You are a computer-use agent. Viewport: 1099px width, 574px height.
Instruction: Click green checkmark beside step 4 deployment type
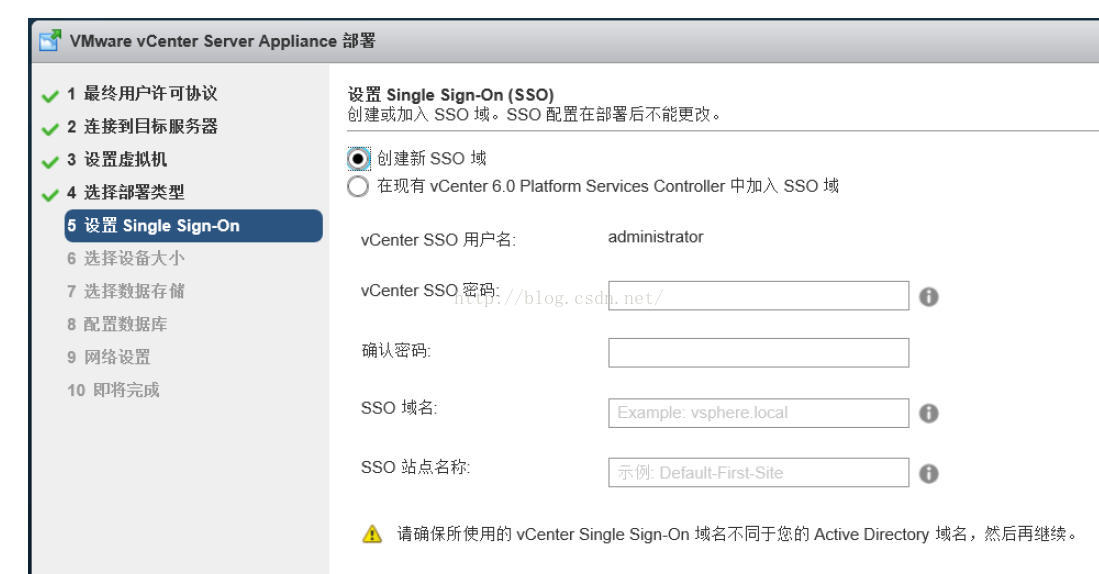pyautogui.click(x=50, y=195)
